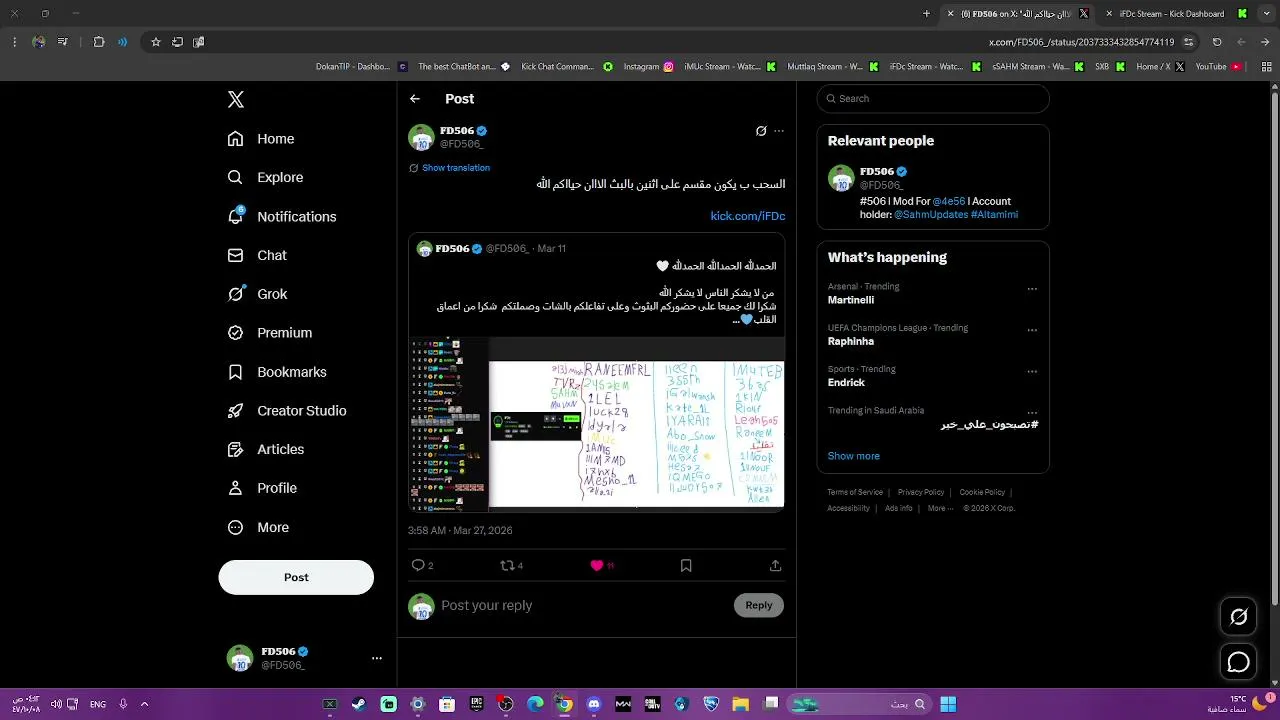
Task: Open Chrome from the taskbar
Action: coord(564,704)
